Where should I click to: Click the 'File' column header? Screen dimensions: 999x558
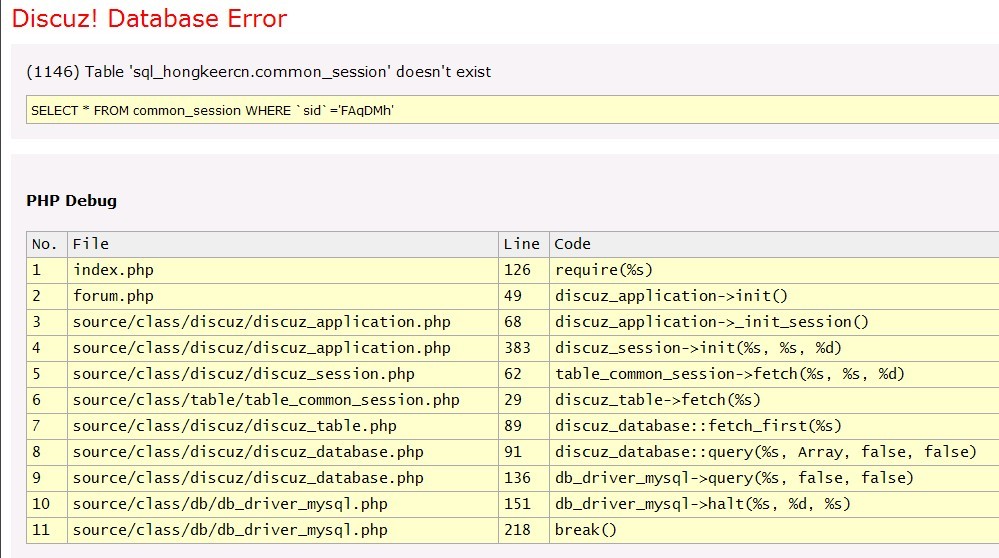[282, 244]
